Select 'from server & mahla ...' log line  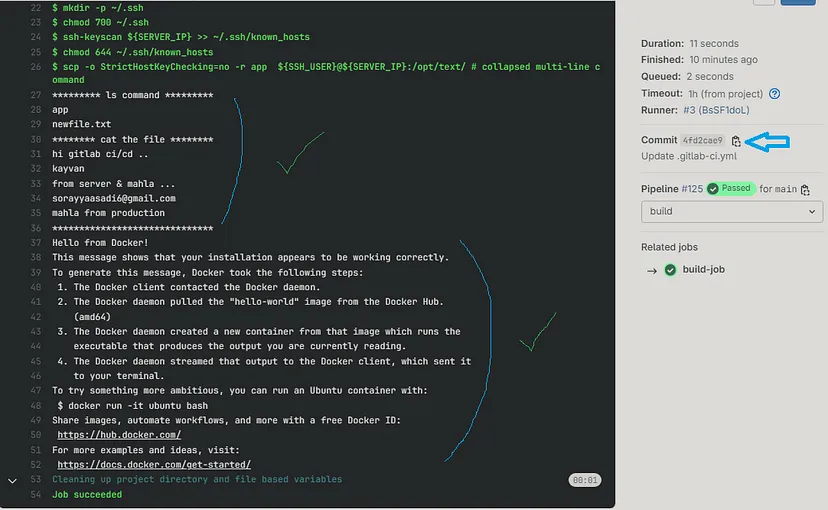coord(114,184)
